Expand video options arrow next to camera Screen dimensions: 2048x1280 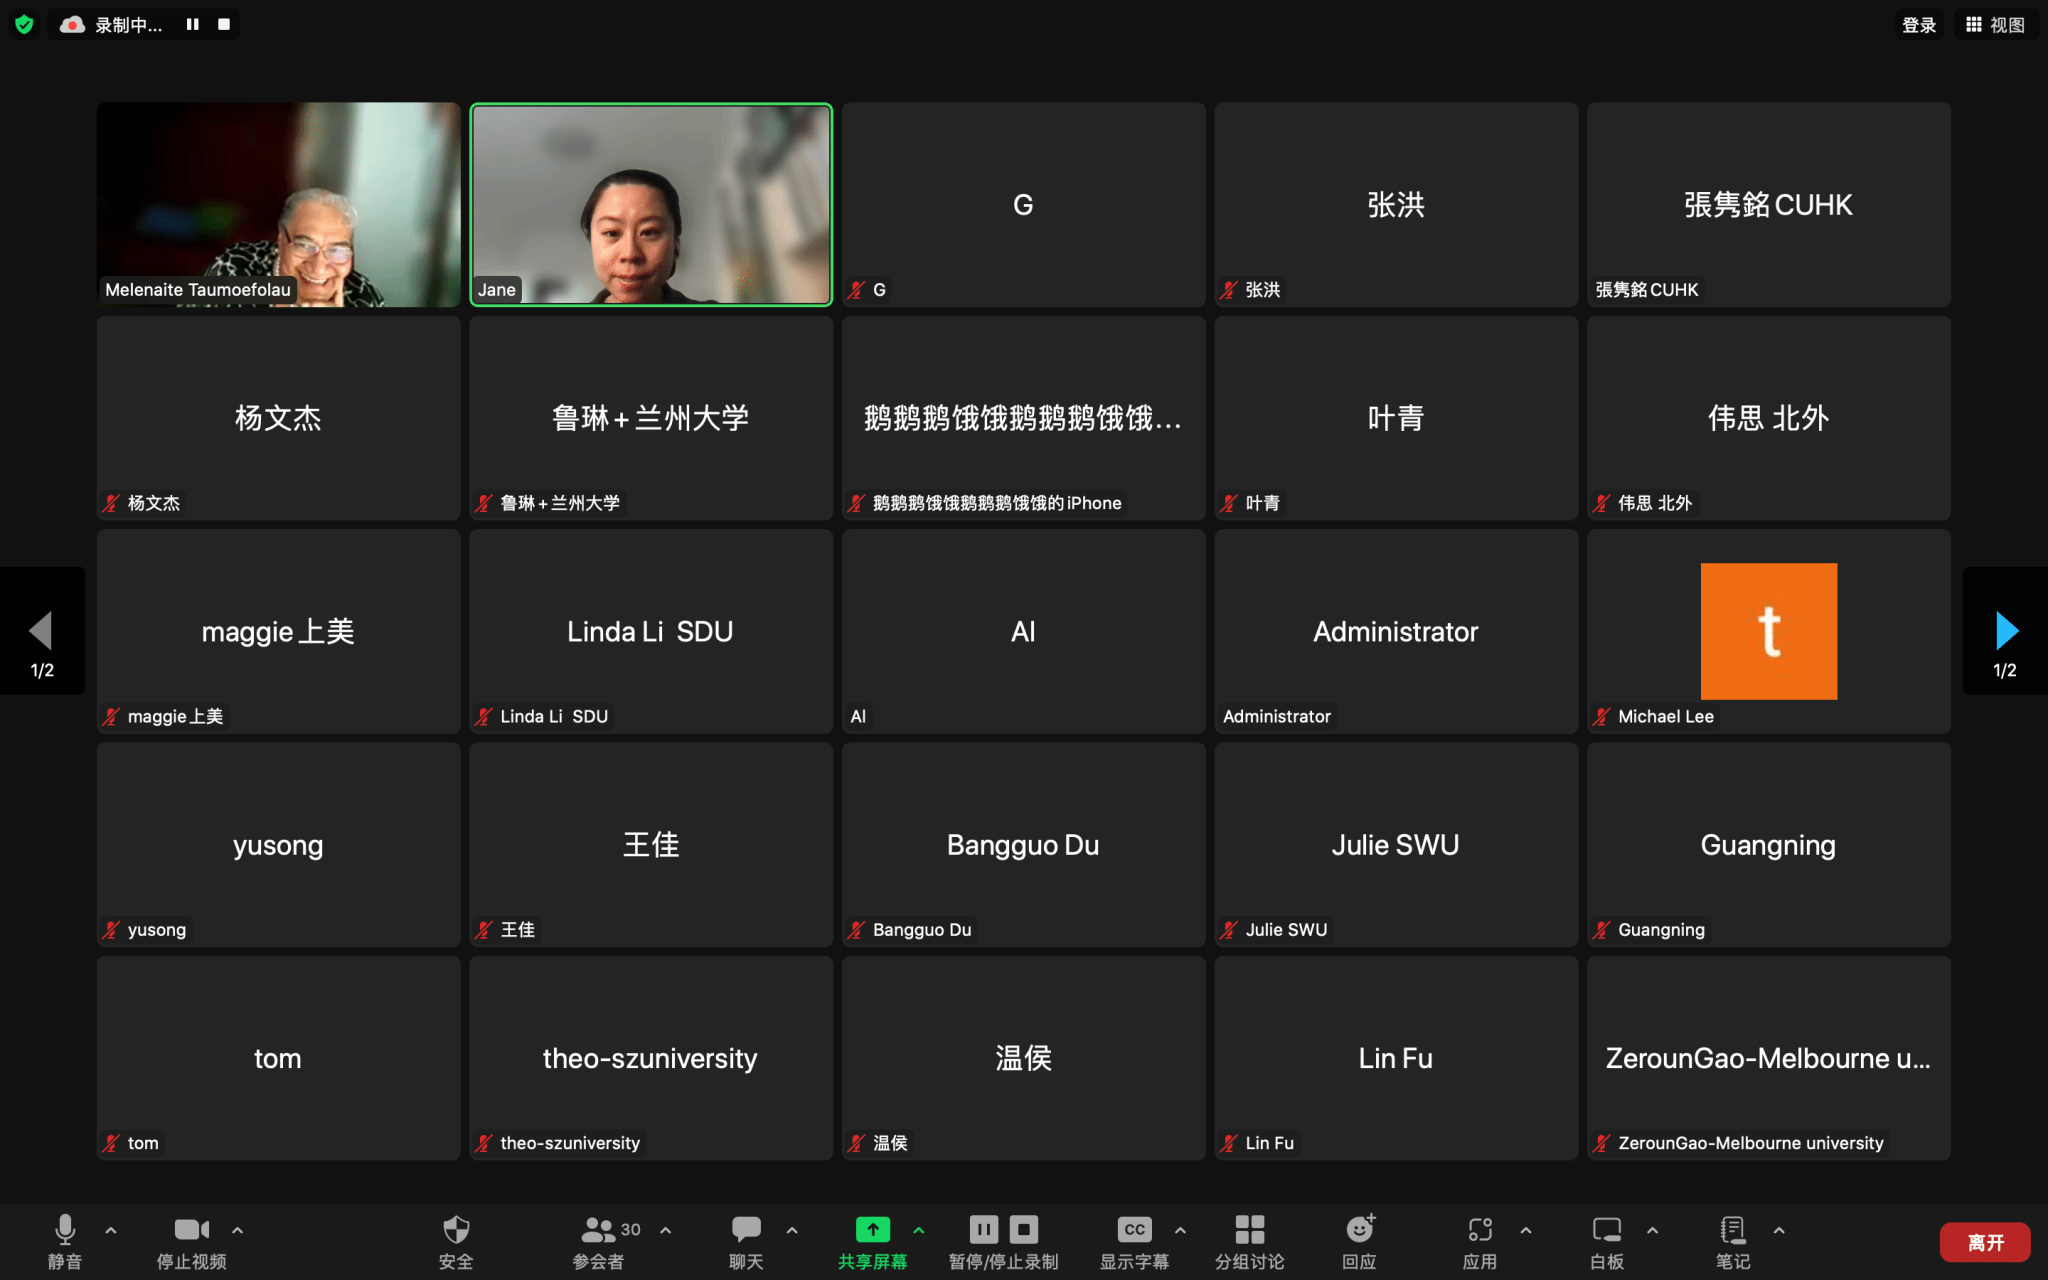coord(237,1230)
